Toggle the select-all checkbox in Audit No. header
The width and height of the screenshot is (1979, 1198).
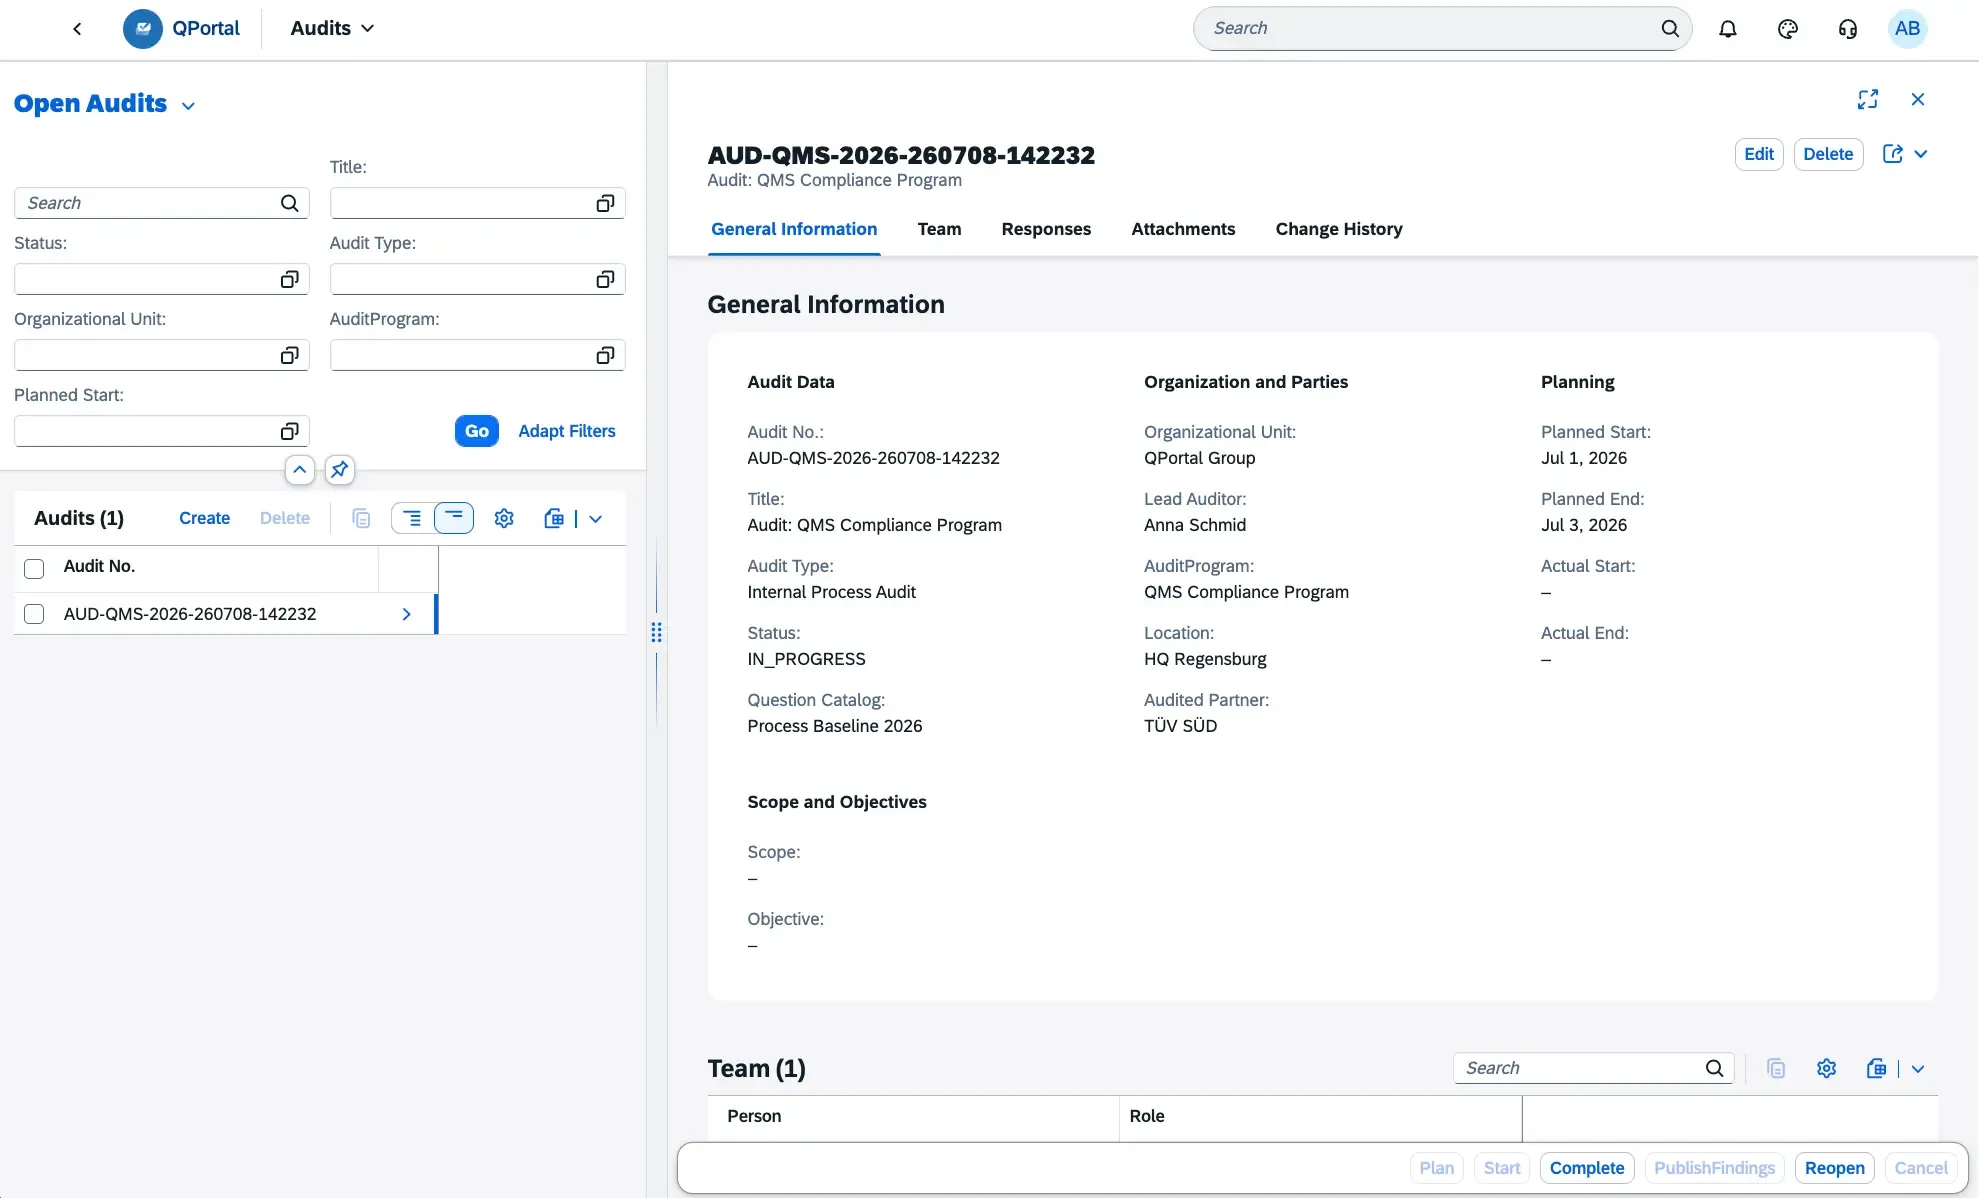[34, 568]
